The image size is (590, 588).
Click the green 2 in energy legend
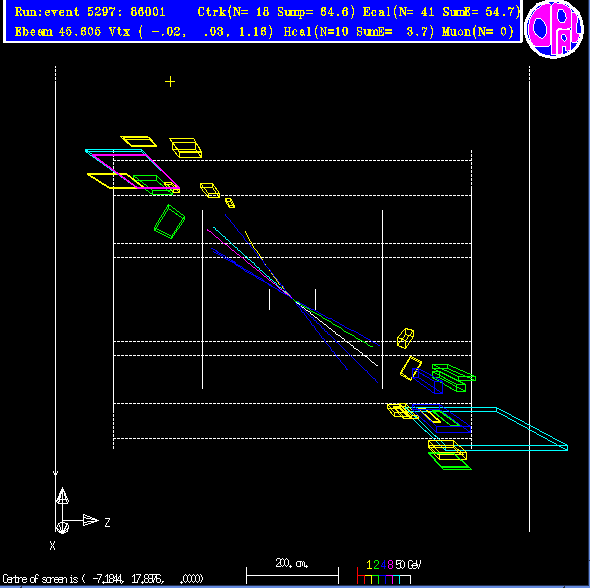click(x=376, y=565)
